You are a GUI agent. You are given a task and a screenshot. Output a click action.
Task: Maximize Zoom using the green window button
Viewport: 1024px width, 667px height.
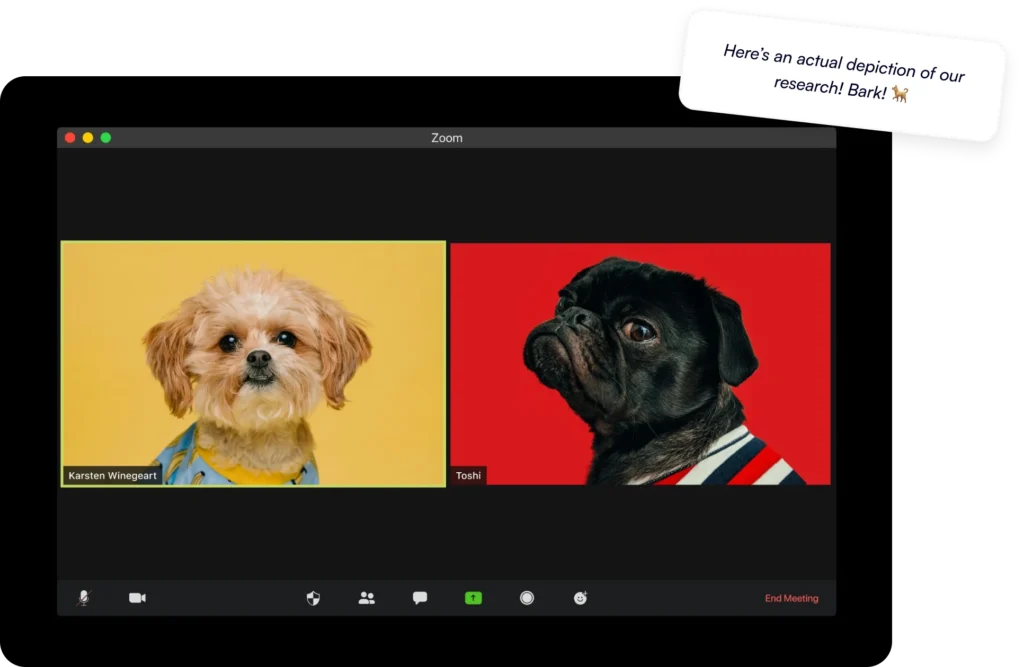point(106,138)
